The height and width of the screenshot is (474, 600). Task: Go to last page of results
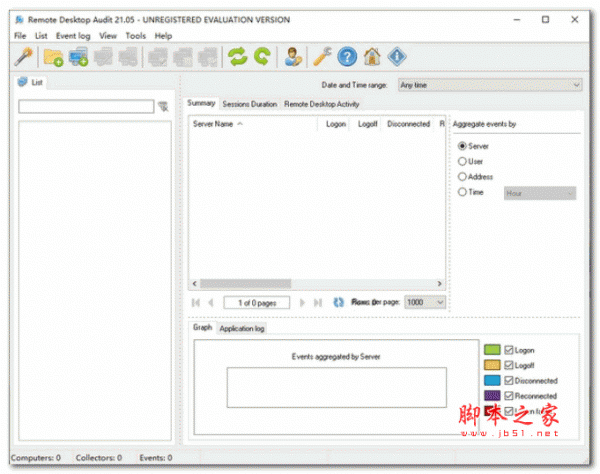point(318,303)
